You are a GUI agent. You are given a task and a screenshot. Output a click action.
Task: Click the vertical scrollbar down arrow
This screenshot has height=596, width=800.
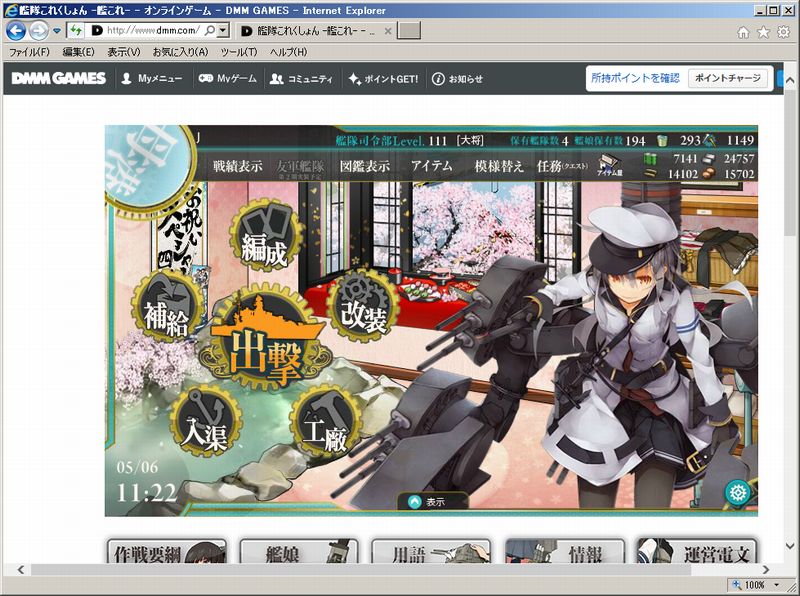point(789,545)
